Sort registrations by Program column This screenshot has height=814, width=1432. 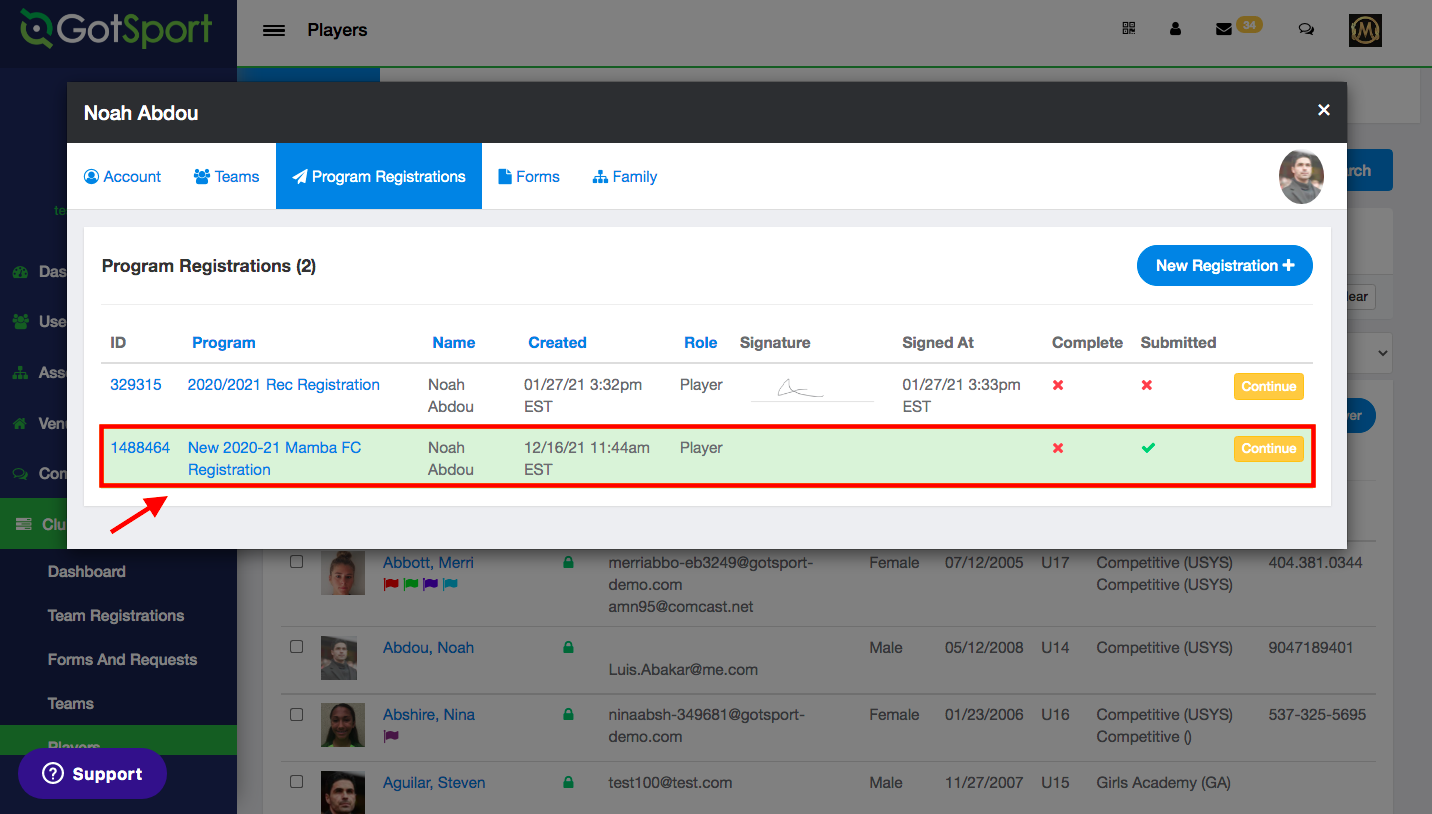(x=224, y=342)
